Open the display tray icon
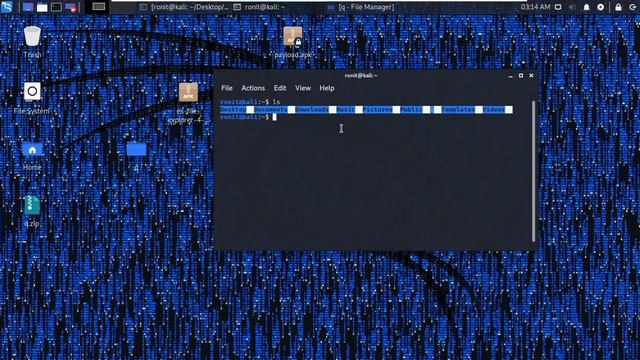Viewport: 640px width, 360px height. (x=558, y=7)
